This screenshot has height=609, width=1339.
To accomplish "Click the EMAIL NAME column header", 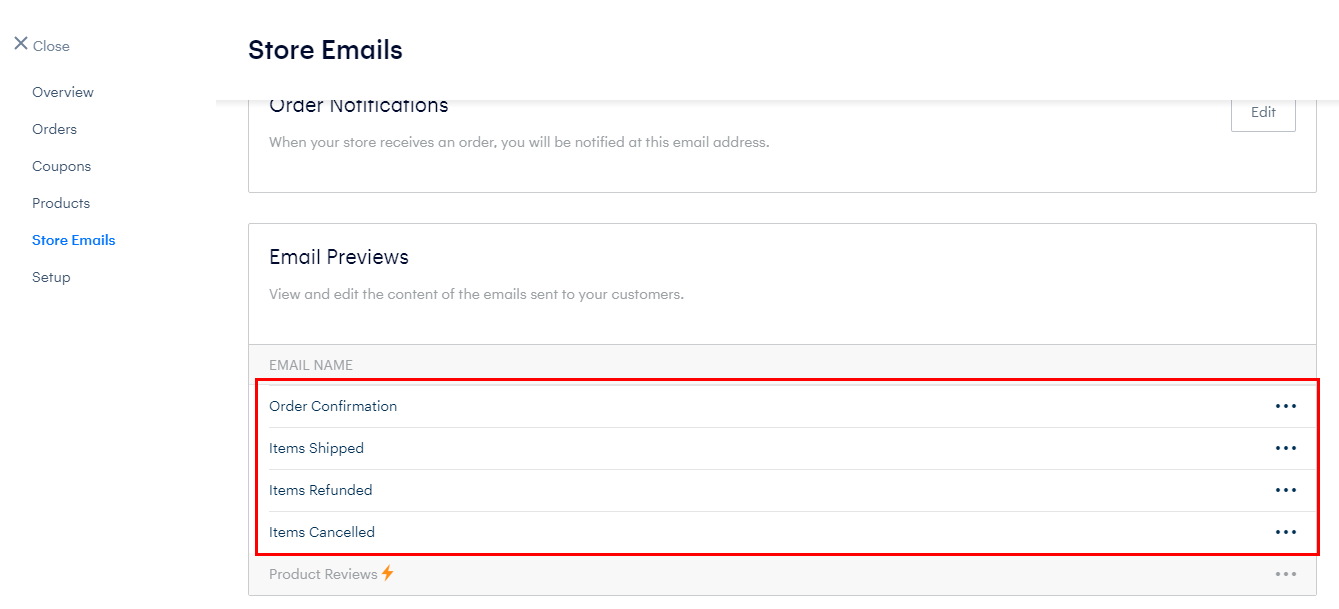I will (311, 365).
